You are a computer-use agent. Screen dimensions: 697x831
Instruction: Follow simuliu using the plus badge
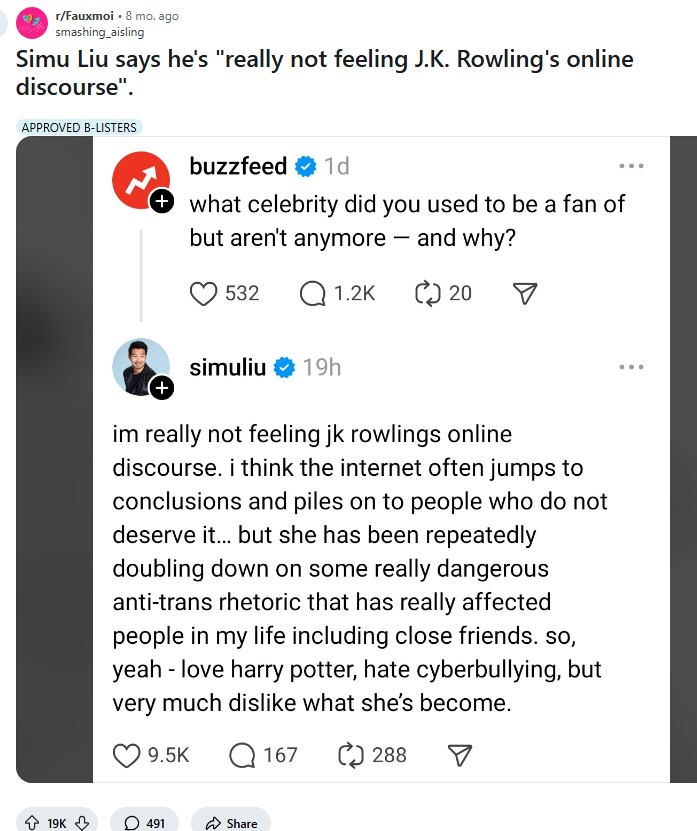pos(162,388)
